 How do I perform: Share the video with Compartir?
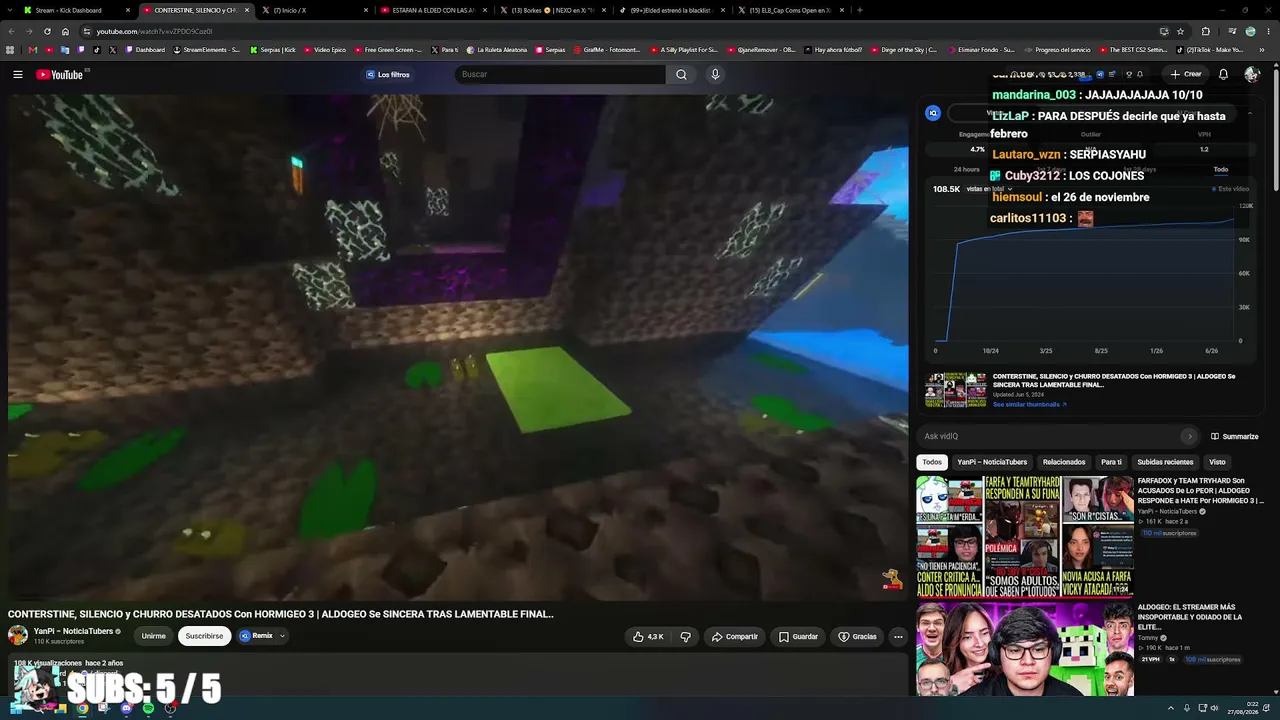click(735, 636)
